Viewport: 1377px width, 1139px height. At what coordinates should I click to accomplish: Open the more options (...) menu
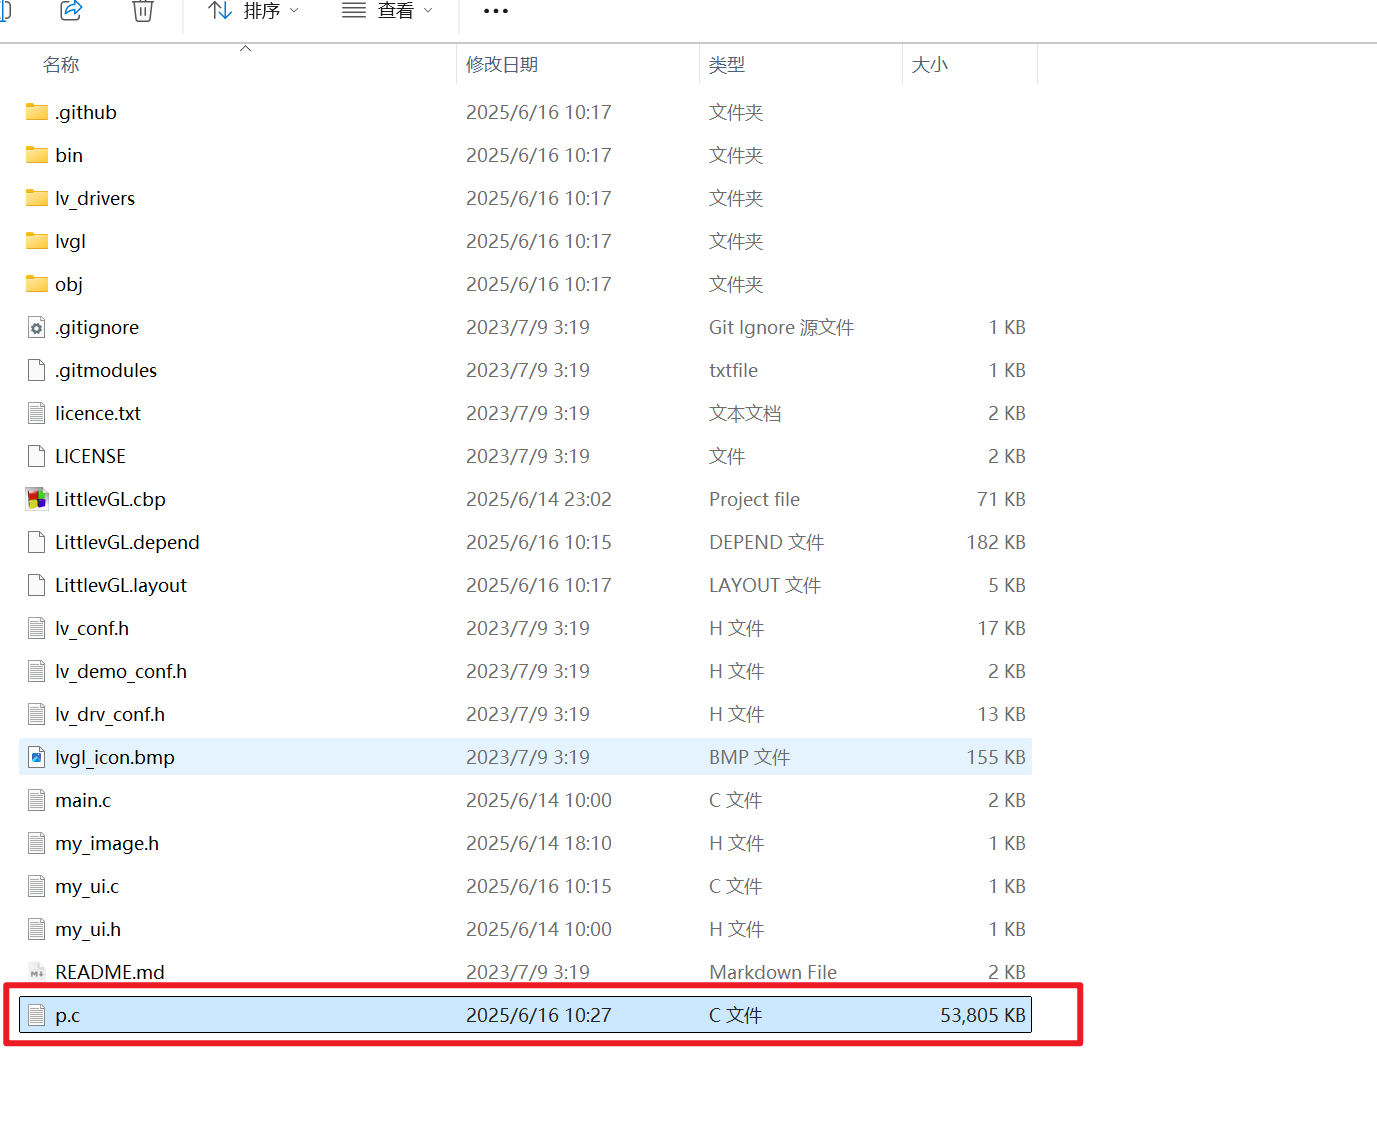[x=495, y=11]
